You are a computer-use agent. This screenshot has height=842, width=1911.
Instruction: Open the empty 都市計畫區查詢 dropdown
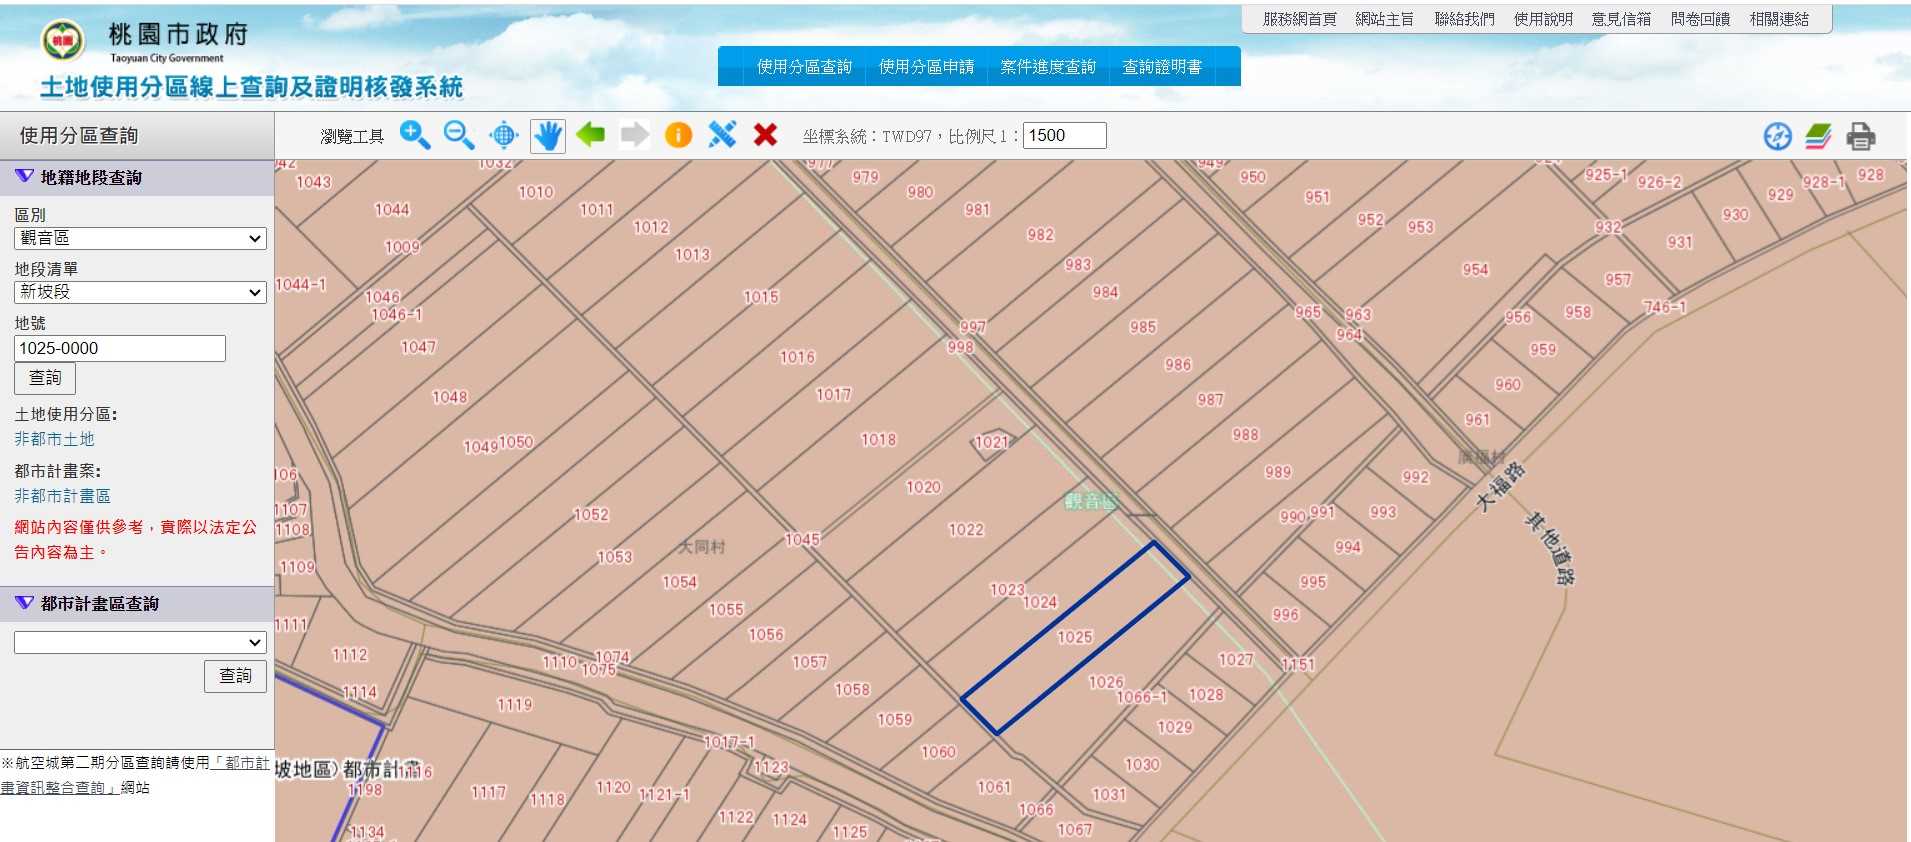(140, 642)
